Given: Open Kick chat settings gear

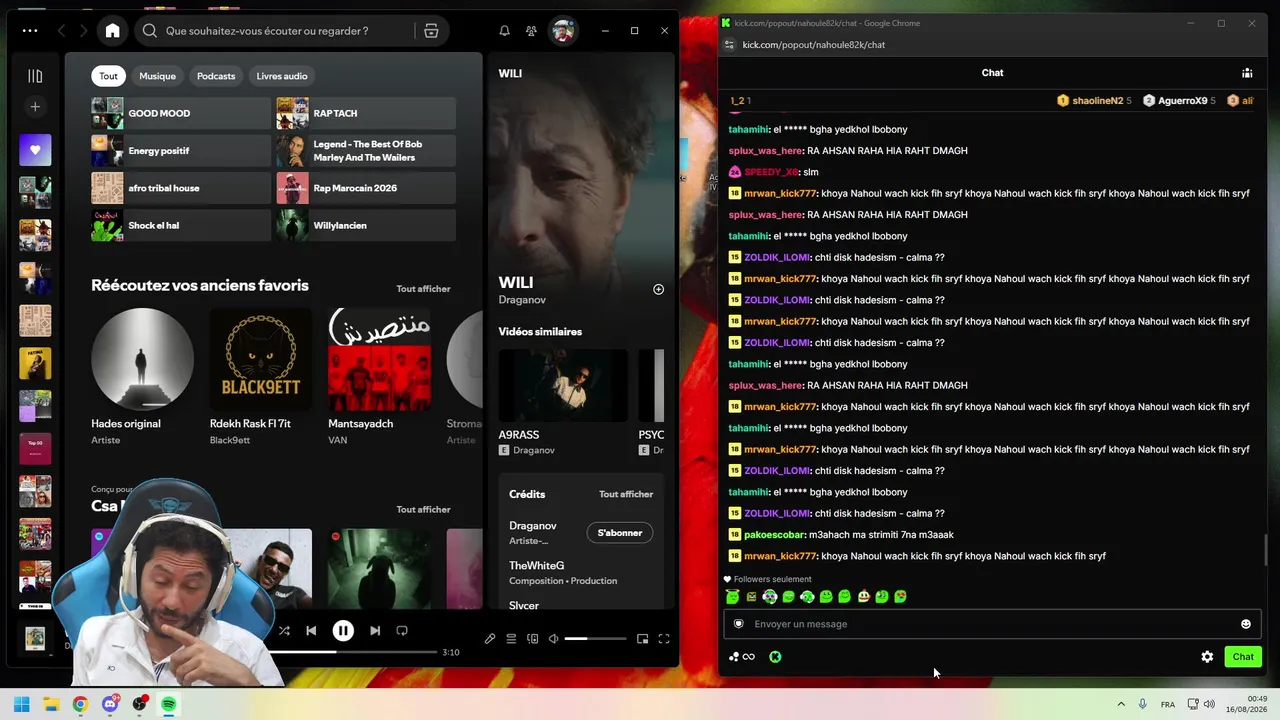Looking at the screenshot, I should (1207, 657).
